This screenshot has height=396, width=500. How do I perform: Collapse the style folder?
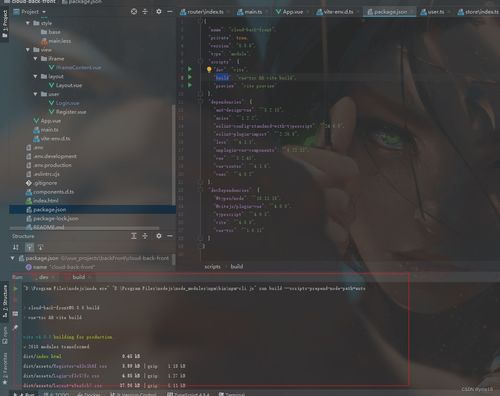click(x=28, y=23)
